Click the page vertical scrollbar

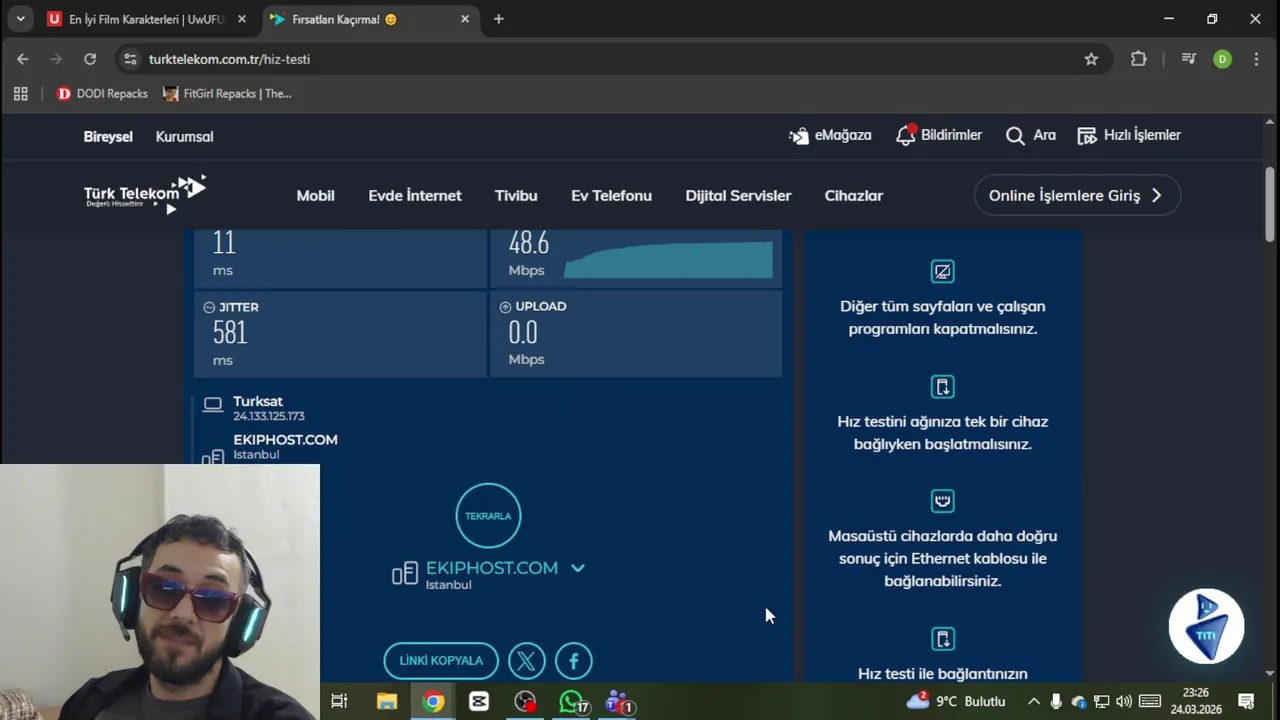point(1270,205)
